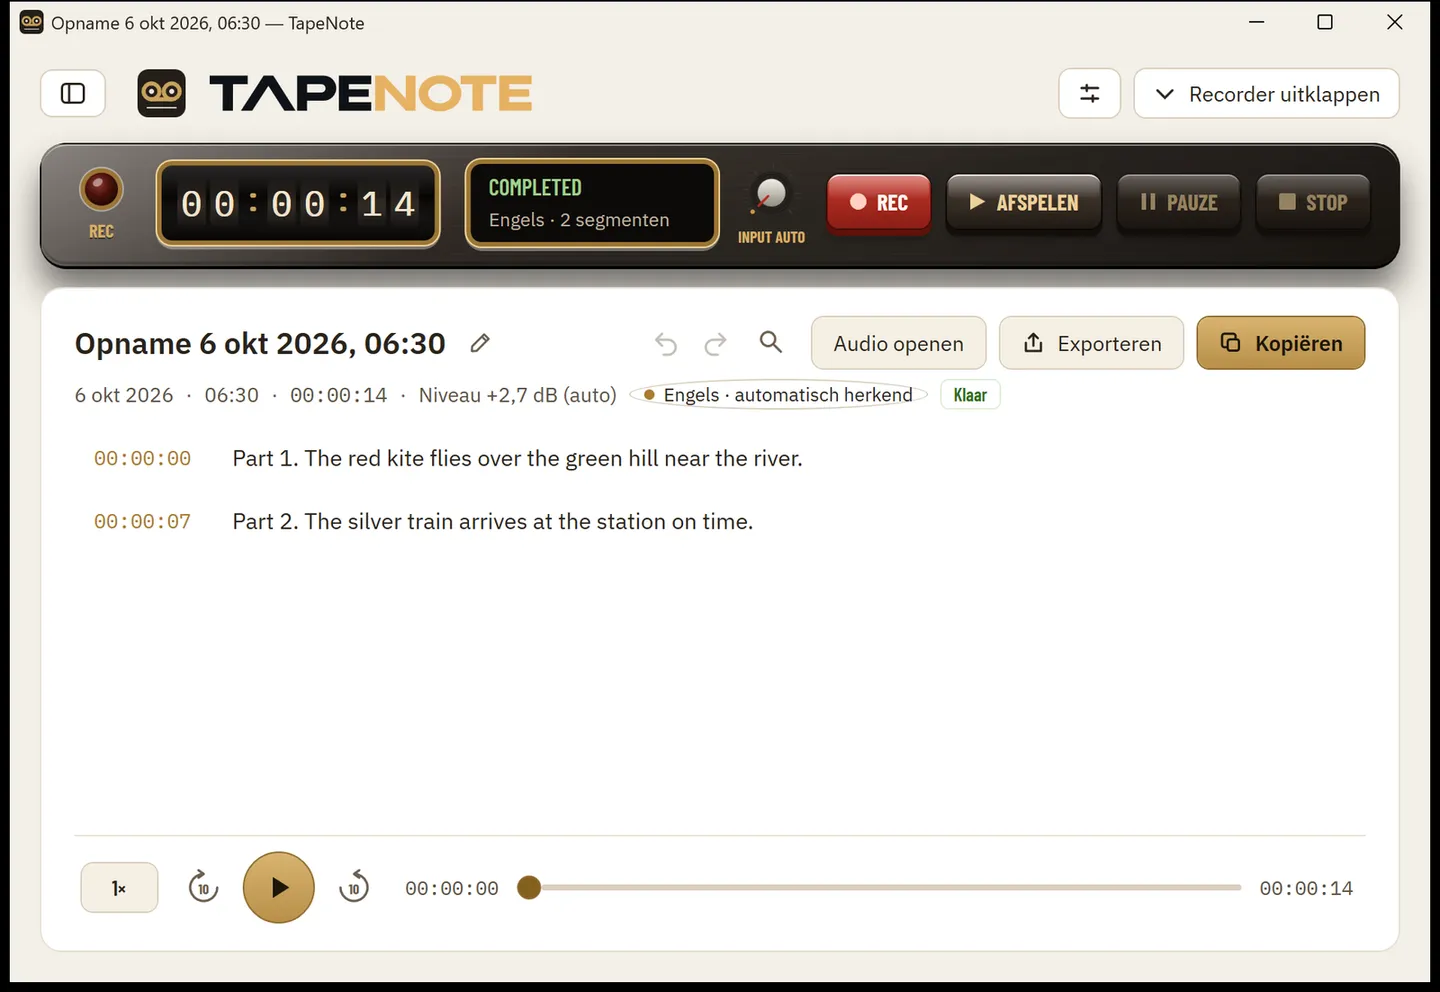Select the Part 2 silver train sentence

tap(492, 521)
